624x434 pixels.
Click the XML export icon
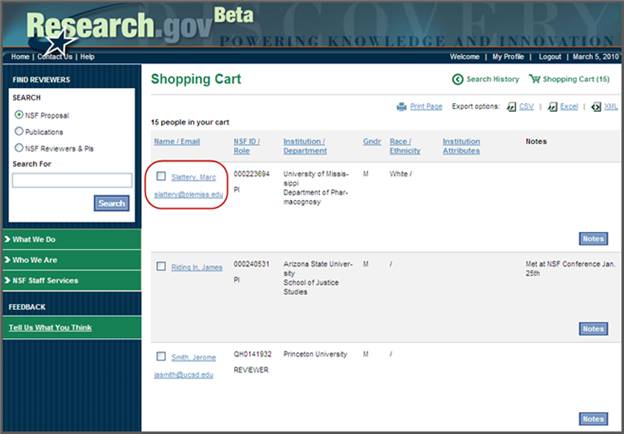point(595,106)
